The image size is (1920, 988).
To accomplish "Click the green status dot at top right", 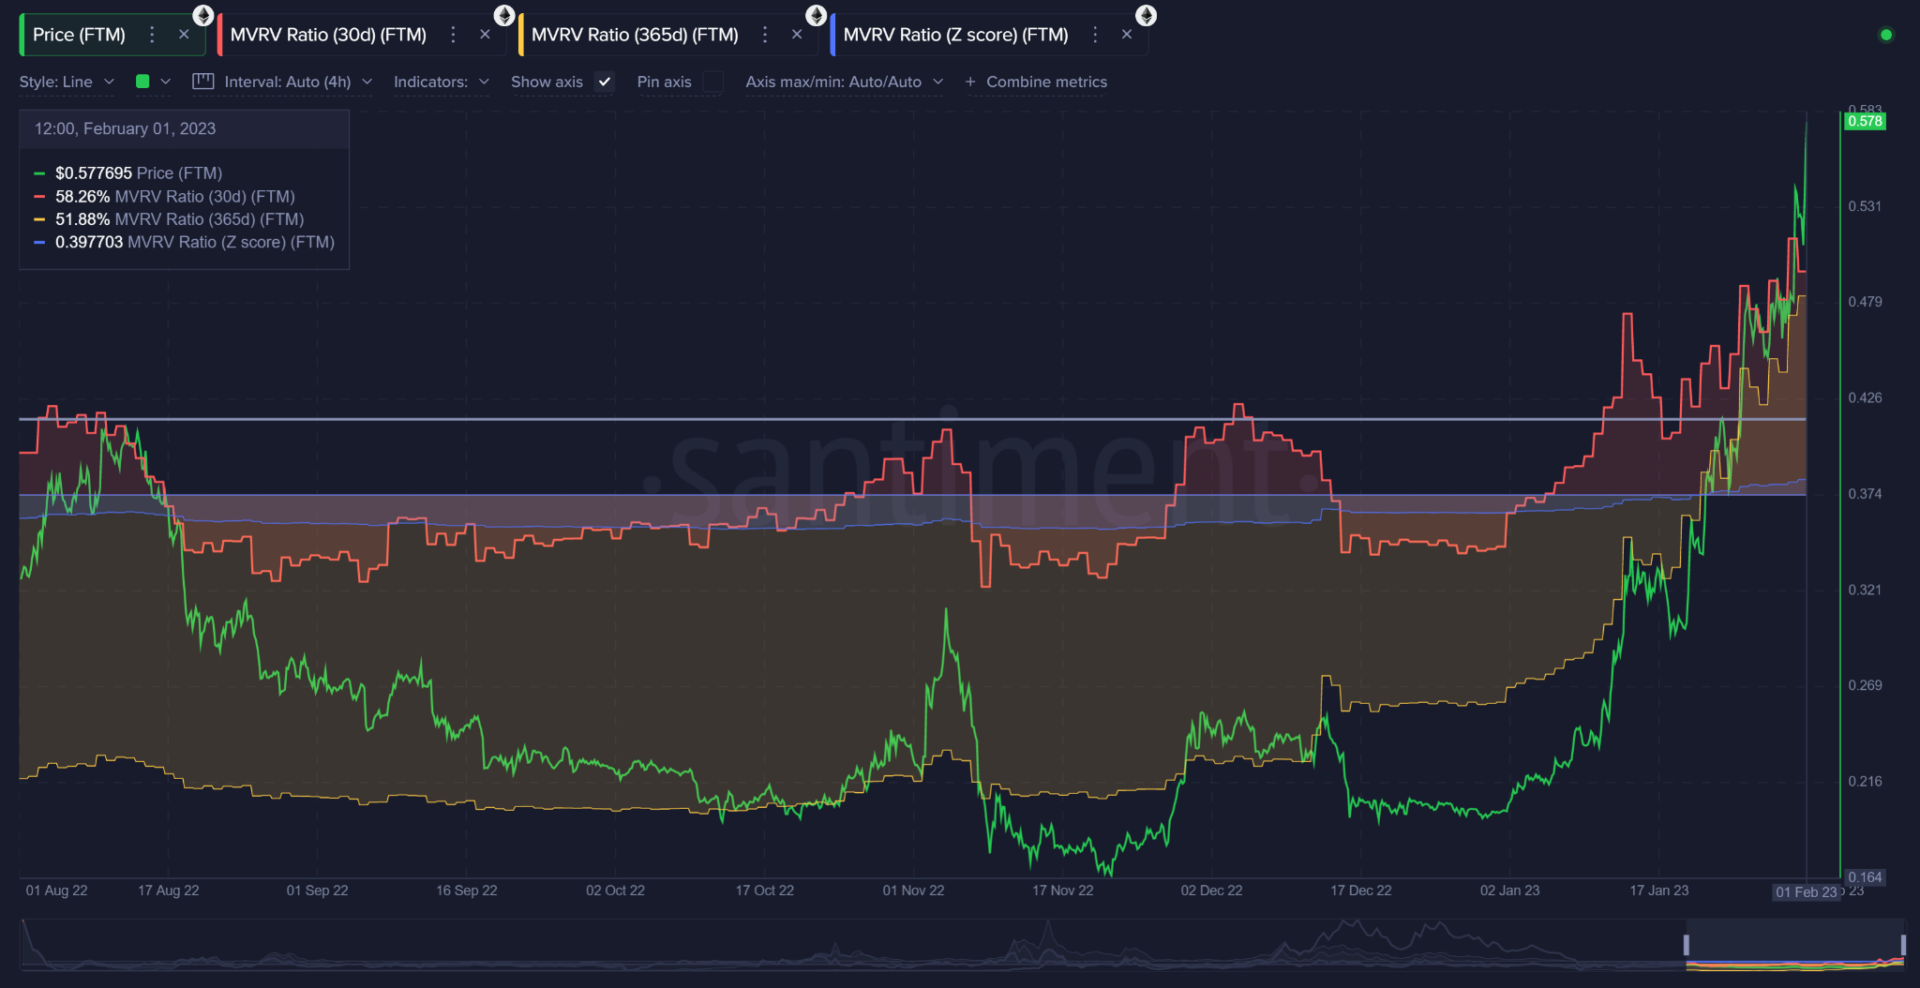I will (x=1886, y=33).
